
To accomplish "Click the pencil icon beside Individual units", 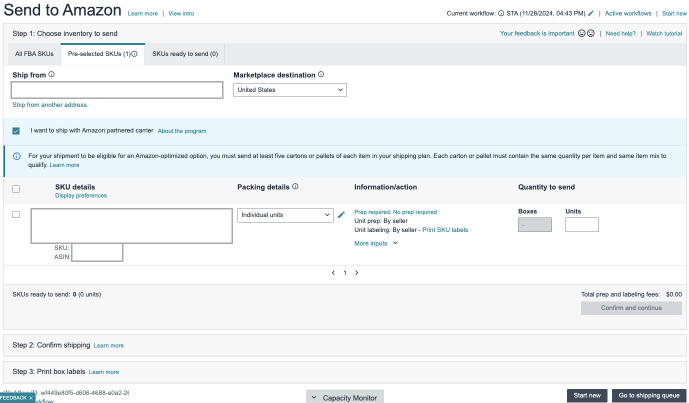I will point(341,214).
